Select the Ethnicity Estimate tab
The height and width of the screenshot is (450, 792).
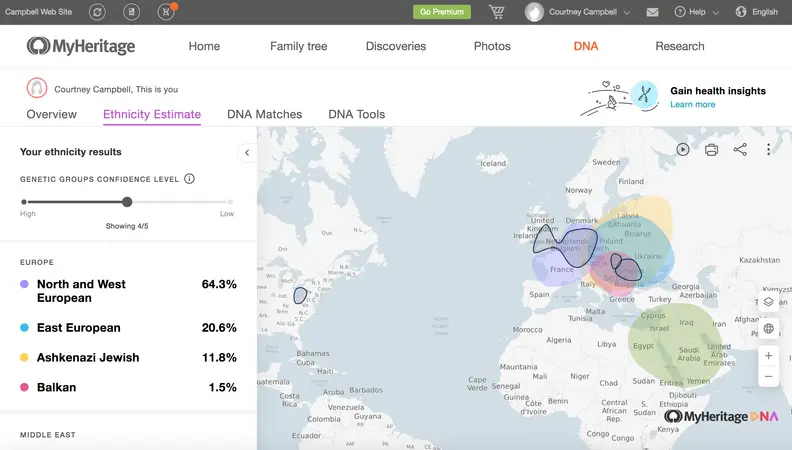point(152,114)
